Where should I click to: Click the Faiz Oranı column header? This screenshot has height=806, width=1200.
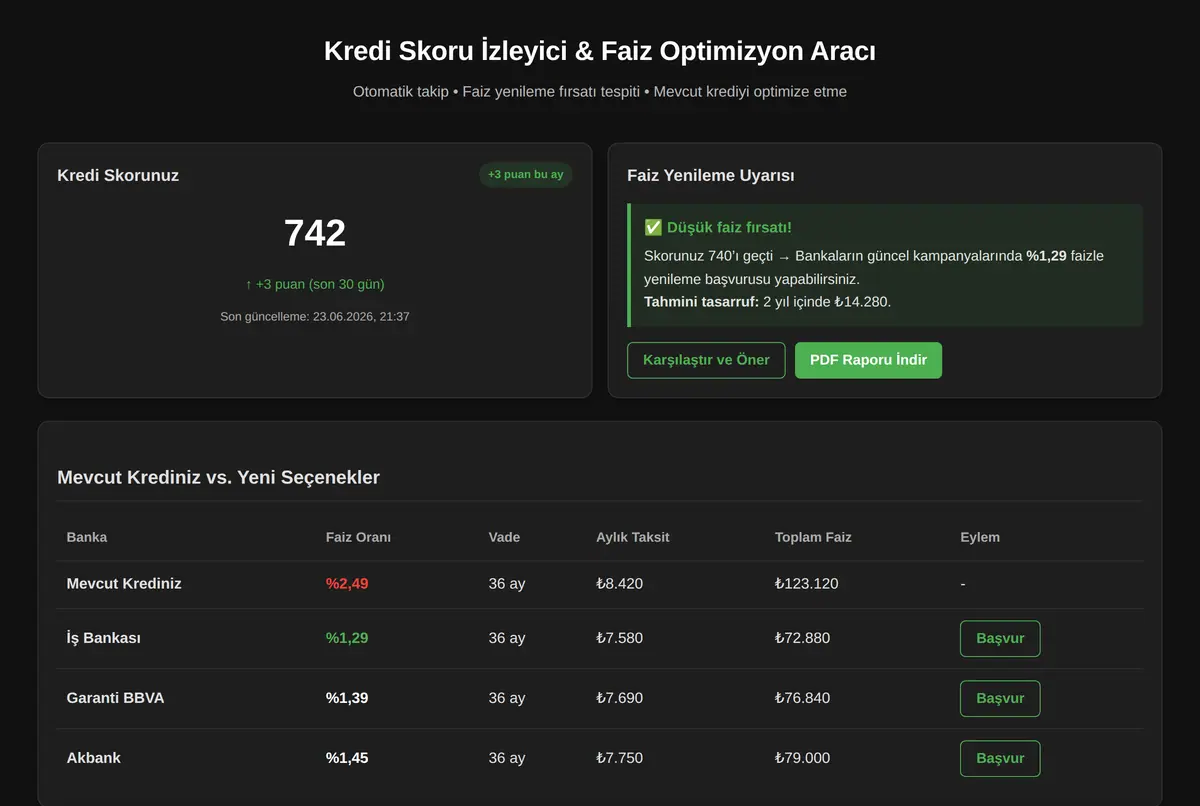pyautogui.click(x=358, y=537)
